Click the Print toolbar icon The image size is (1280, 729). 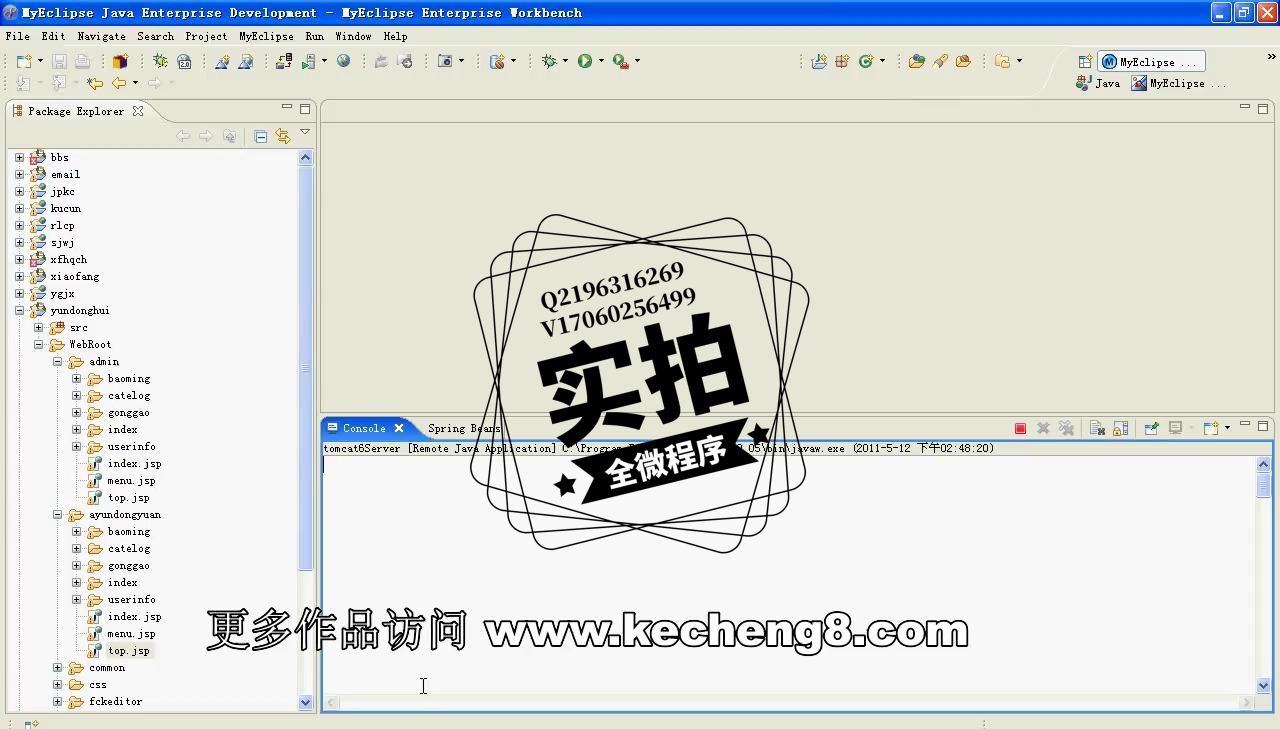click(x=82, y=61)
